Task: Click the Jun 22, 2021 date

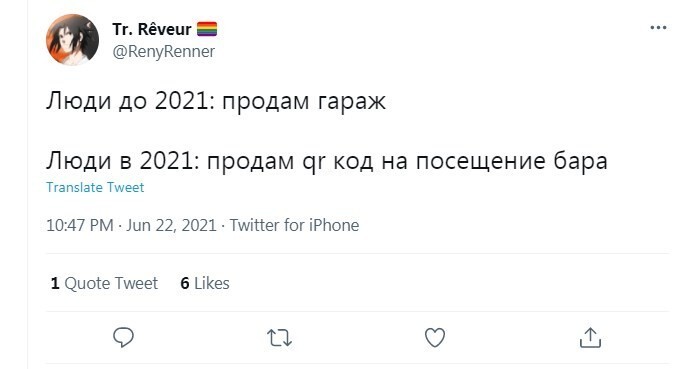Action: point(171,226)
